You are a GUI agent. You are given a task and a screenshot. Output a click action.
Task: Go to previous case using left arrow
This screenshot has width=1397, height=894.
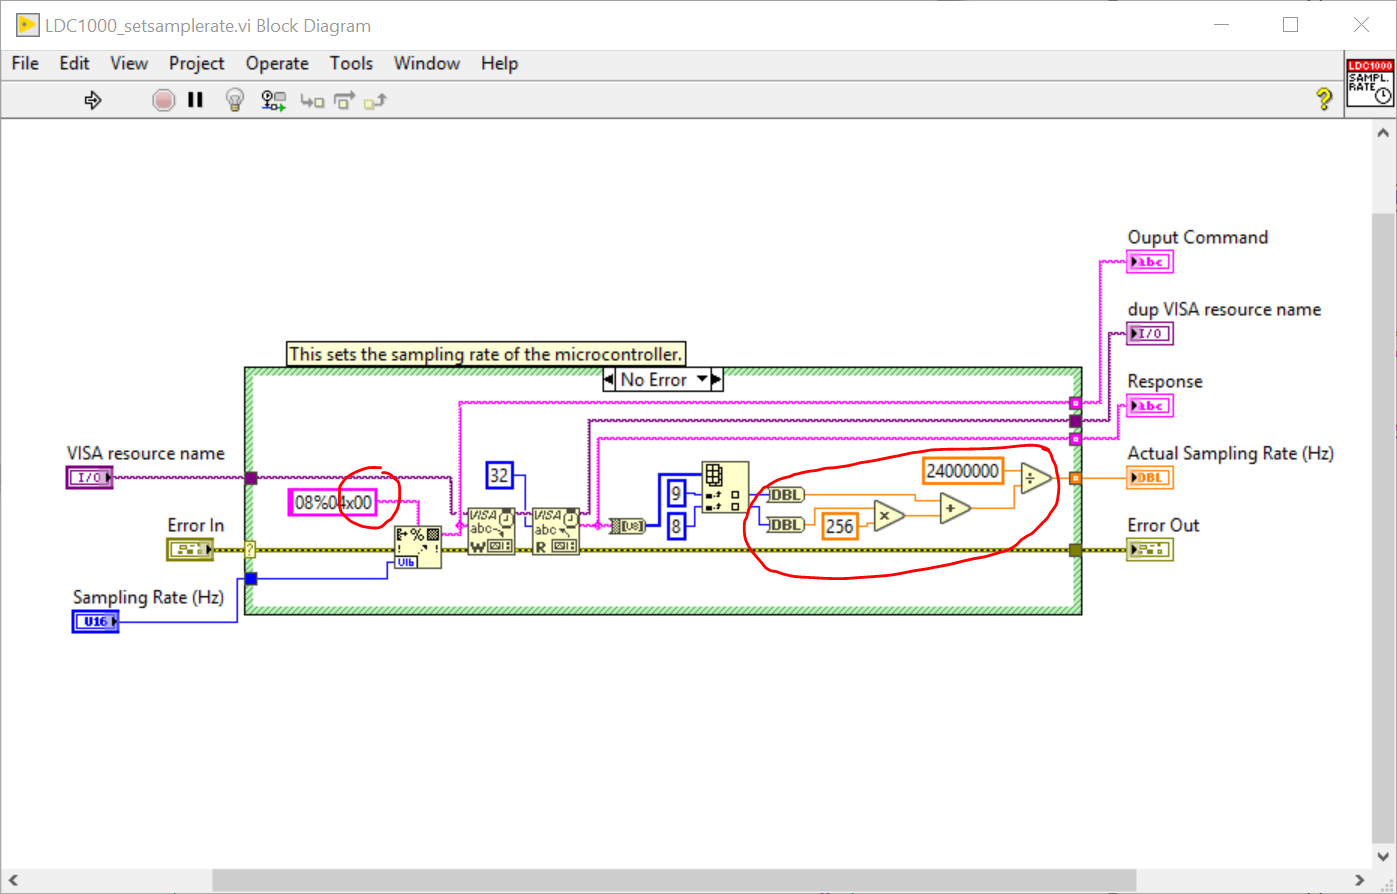coord(609,380)
